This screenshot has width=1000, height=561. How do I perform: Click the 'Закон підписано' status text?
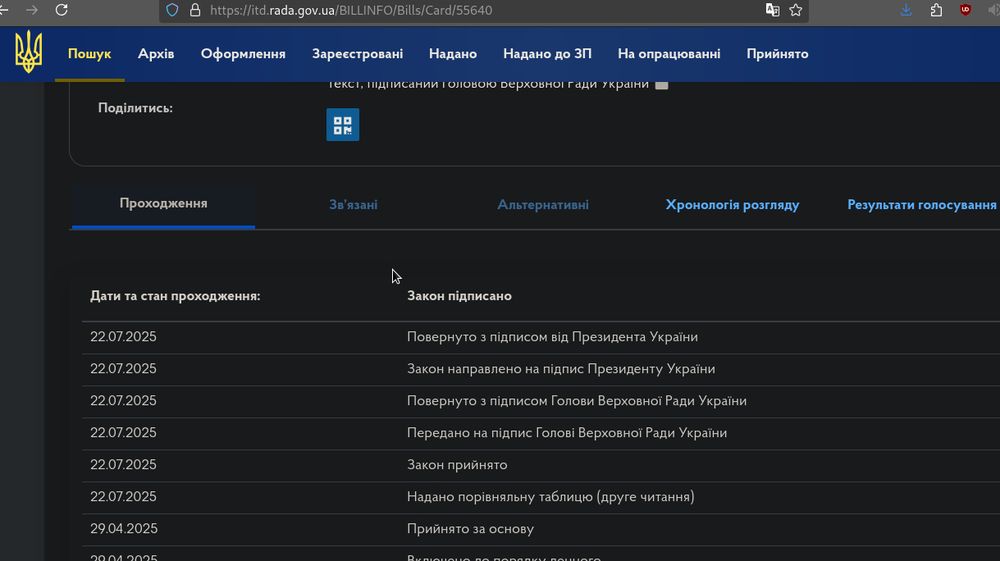click(x=459, y=296)
